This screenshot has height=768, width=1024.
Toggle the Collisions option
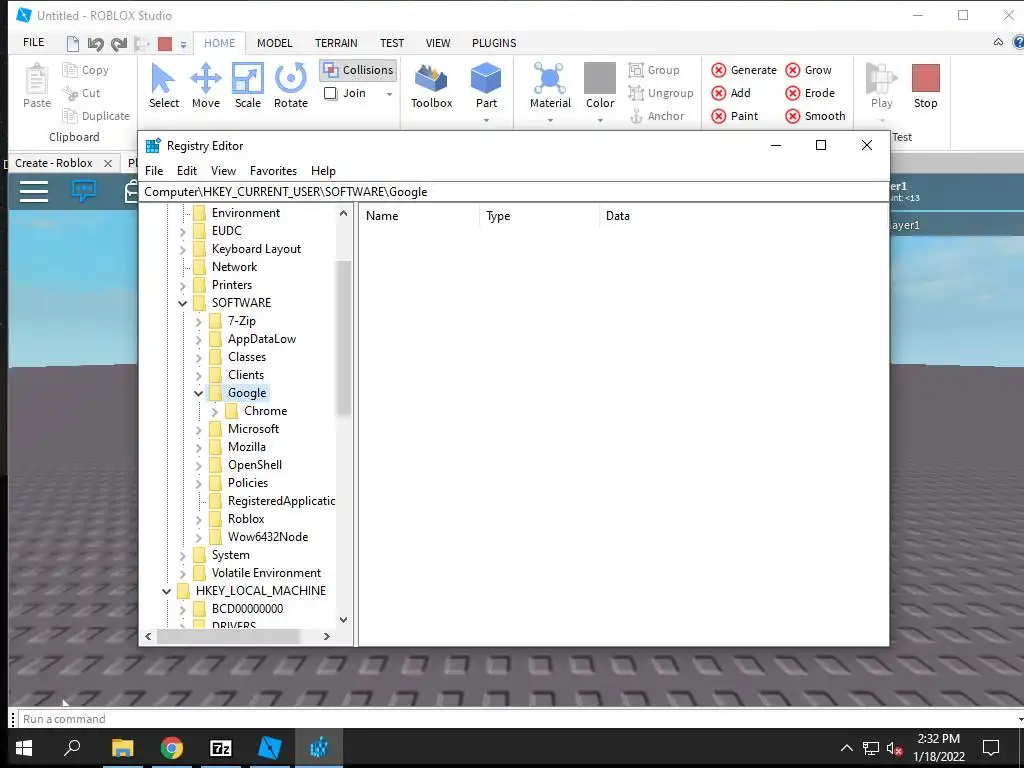[358, 70]
